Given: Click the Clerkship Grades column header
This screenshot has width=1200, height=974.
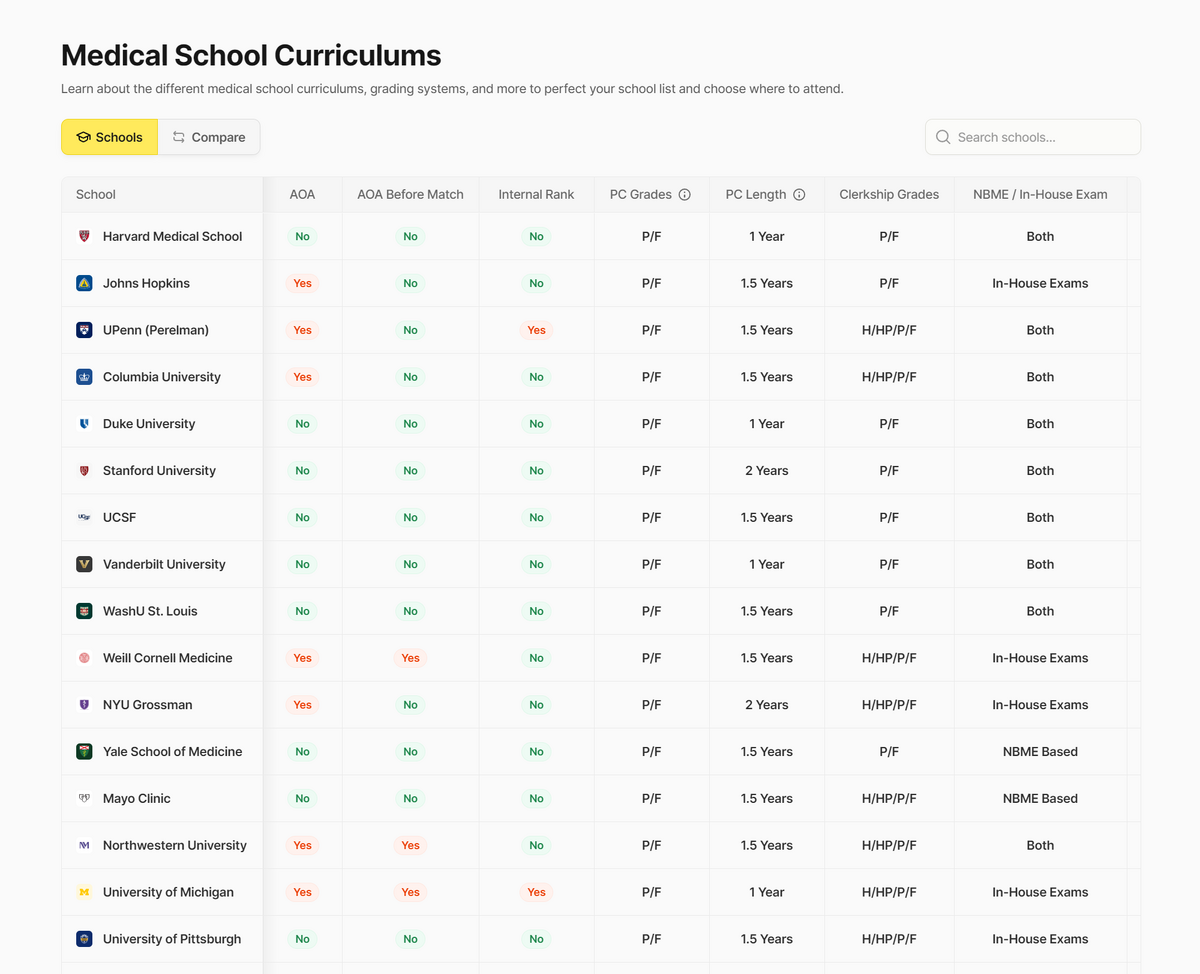Looking at the screenshot, I should point(889,195).
